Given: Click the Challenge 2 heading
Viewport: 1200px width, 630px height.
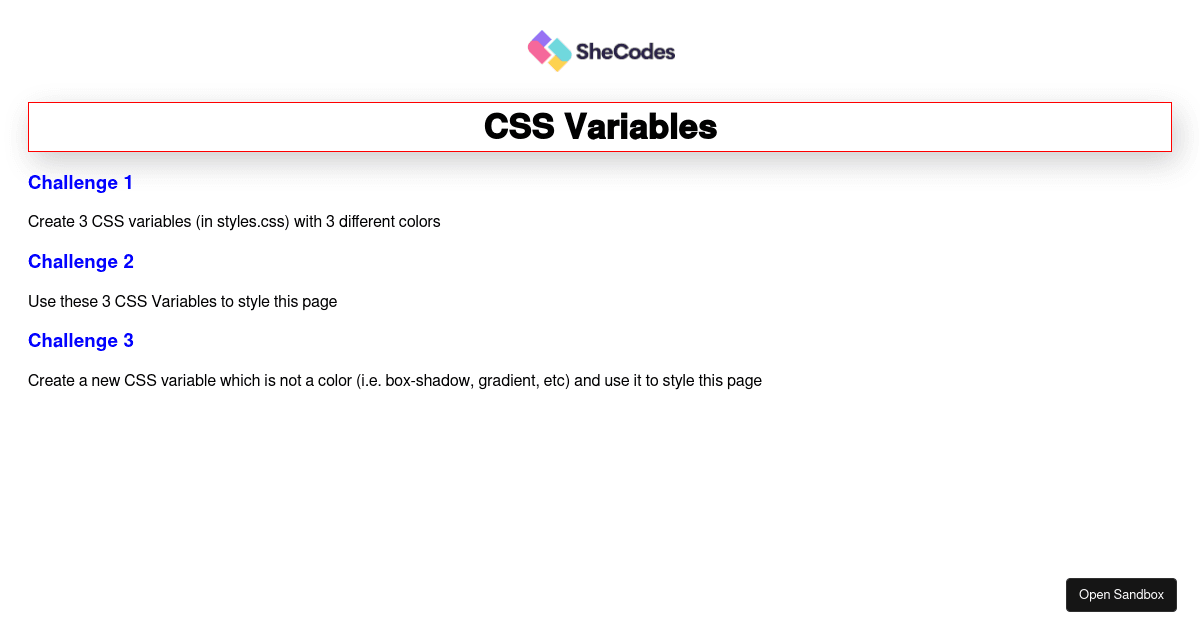Looking at the screenshot, I should tap(81, 262).
